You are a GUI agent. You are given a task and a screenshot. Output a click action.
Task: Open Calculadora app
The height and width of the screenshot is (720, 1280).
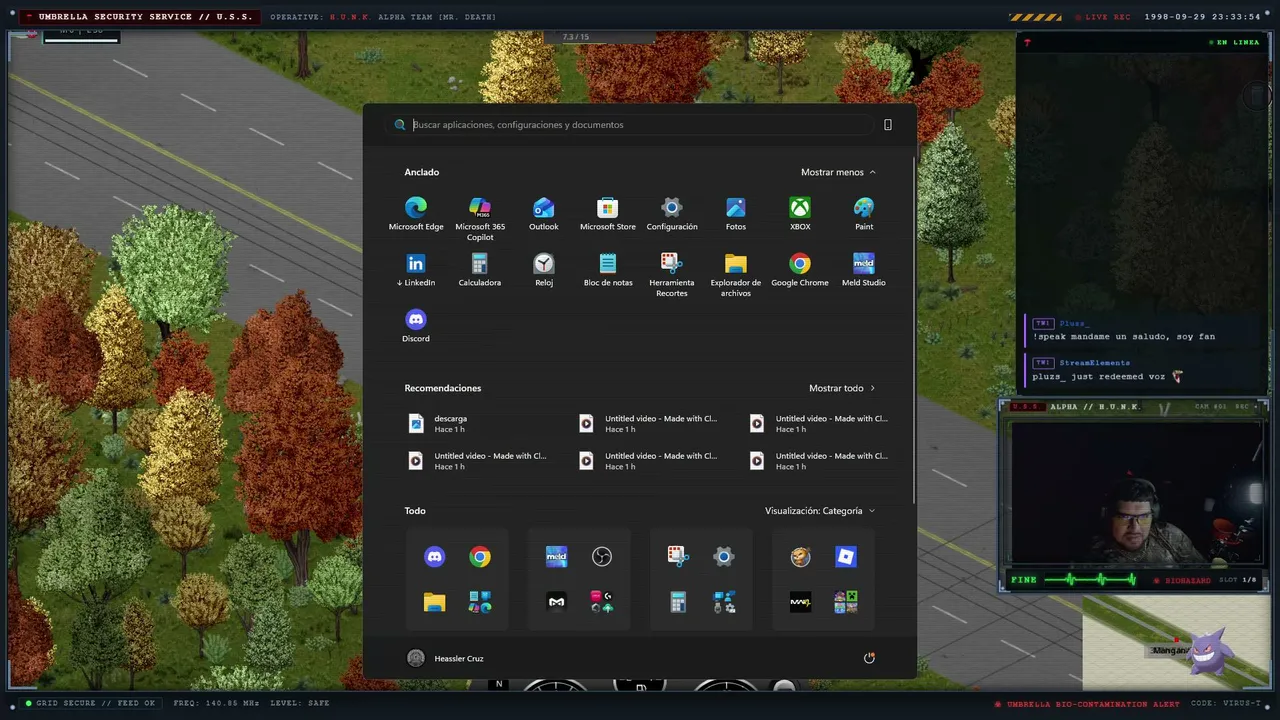[480, 270]
